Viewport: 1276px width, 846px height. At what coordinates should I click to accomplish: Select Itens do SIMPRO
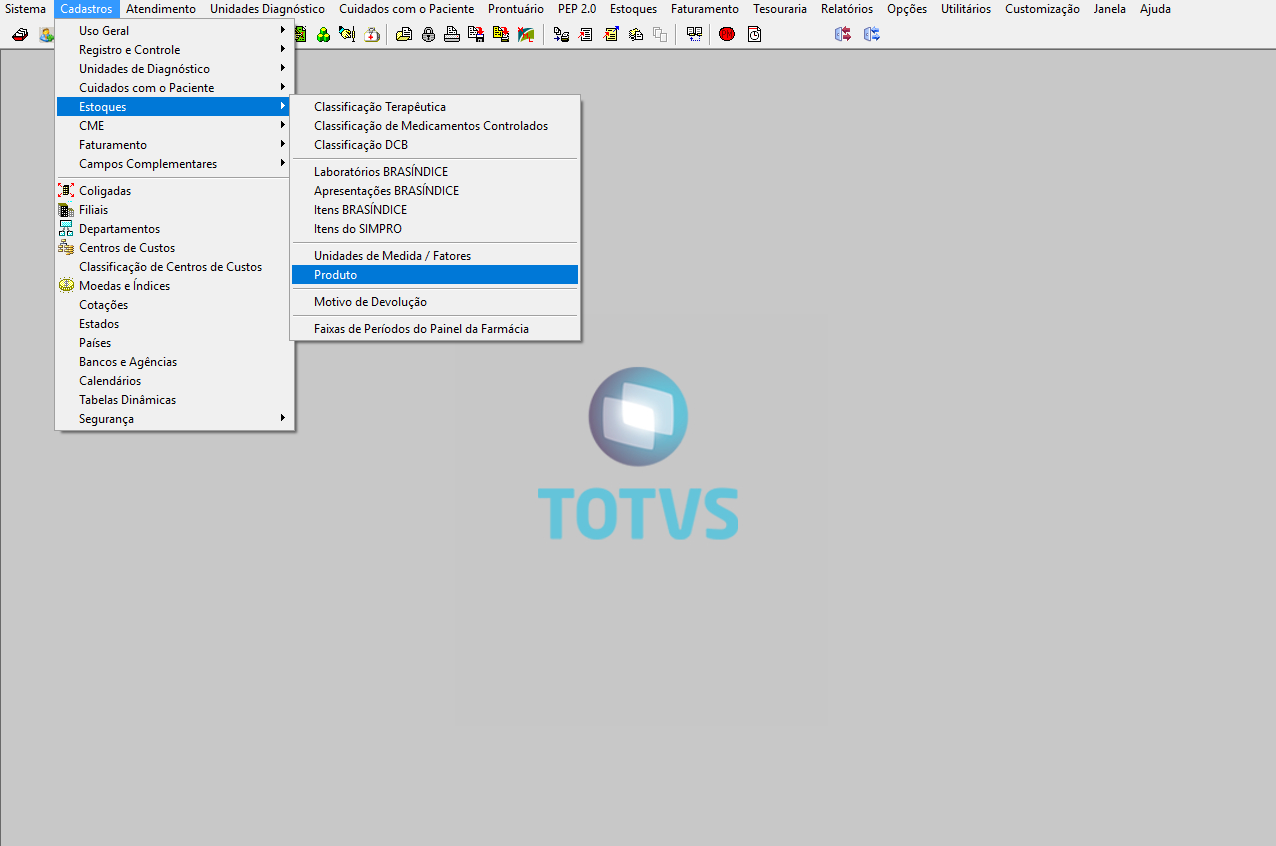[435, 228]
